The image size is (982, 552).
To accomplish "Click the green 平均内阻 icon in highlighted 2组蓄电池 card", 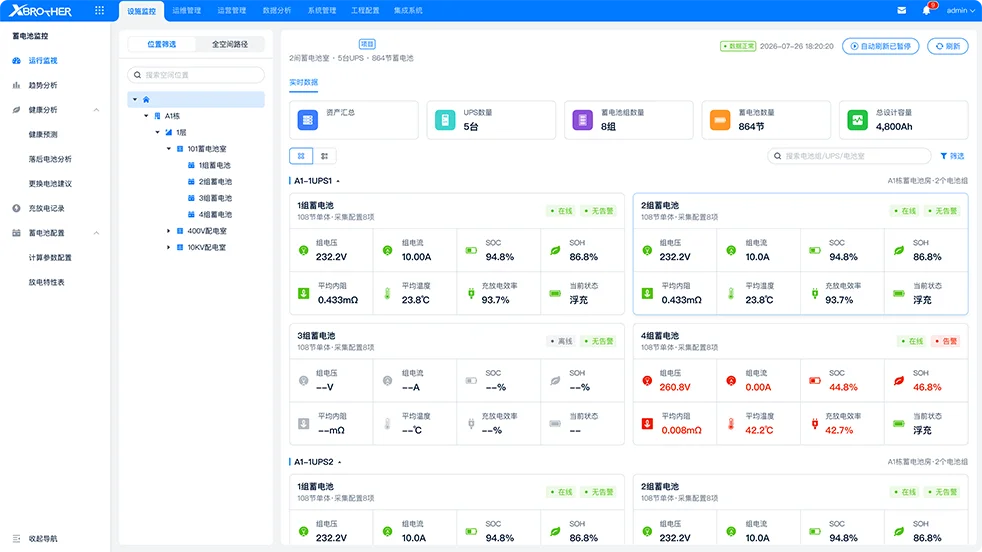I will point(647,293).
